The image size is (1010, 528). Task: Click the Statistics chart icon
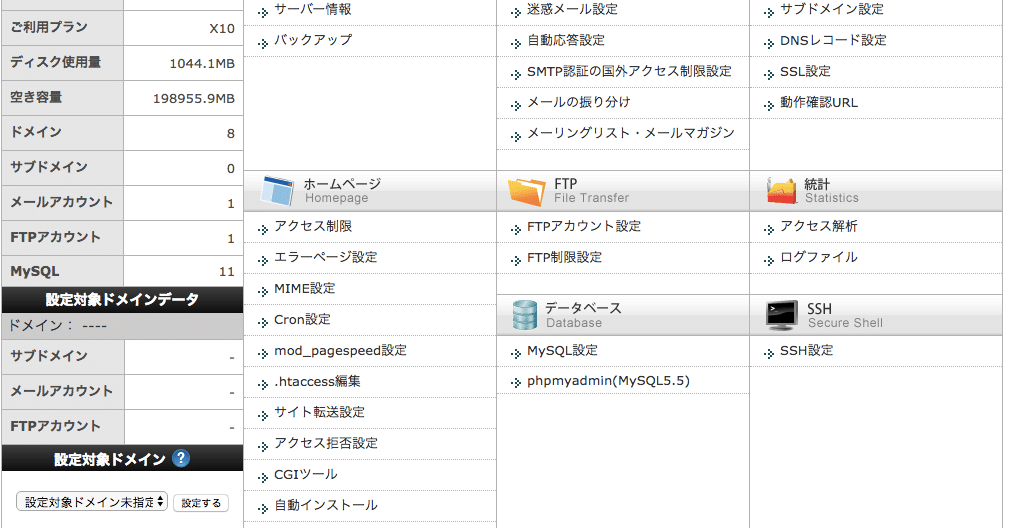pyautogui.click(x=781, y=191)
